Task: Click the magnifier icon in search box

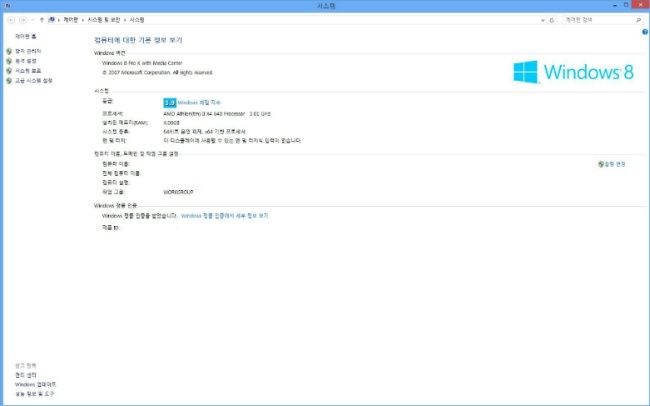Action: (638, 20)
